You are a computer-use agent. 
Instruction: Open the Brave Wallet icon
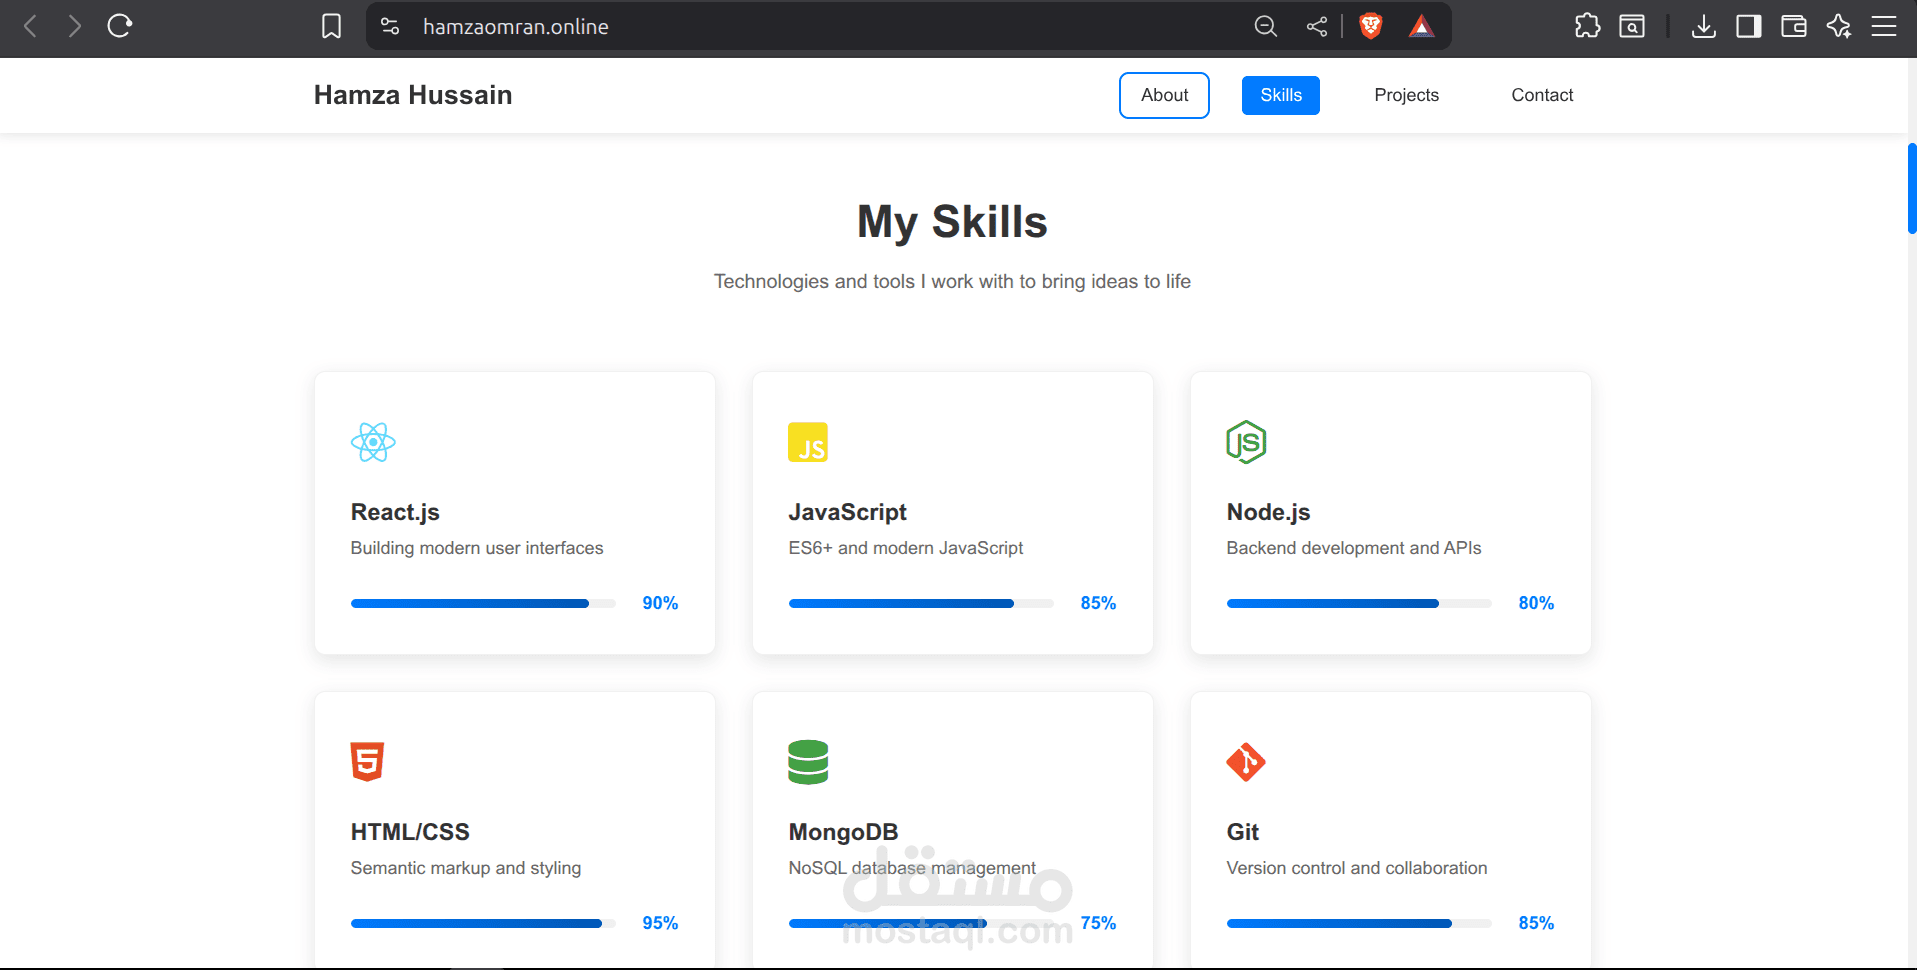1794,26
